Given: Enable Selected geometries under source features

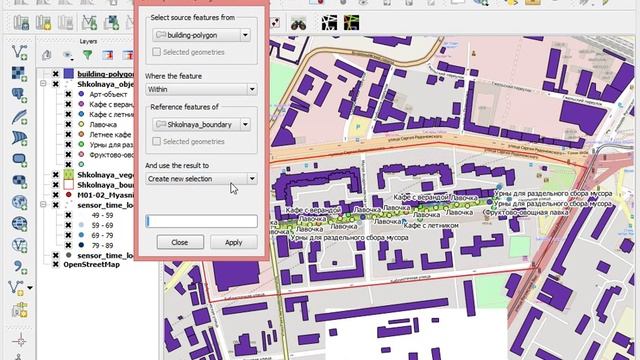Looking at the screenshot, I should coord(156,52).
